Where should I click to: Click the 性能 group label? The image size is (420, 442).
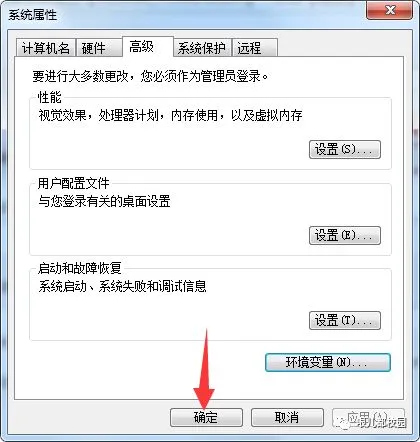pos(50,98)
